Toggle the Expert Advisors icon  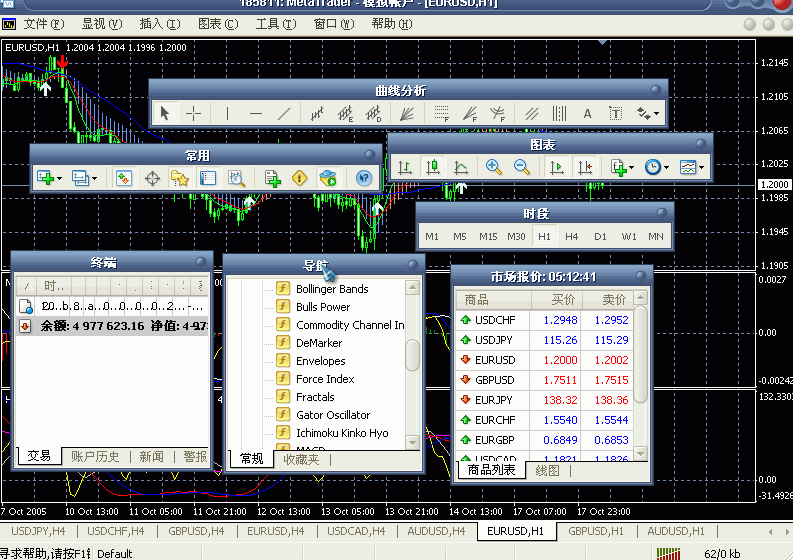tap(328, 178)
